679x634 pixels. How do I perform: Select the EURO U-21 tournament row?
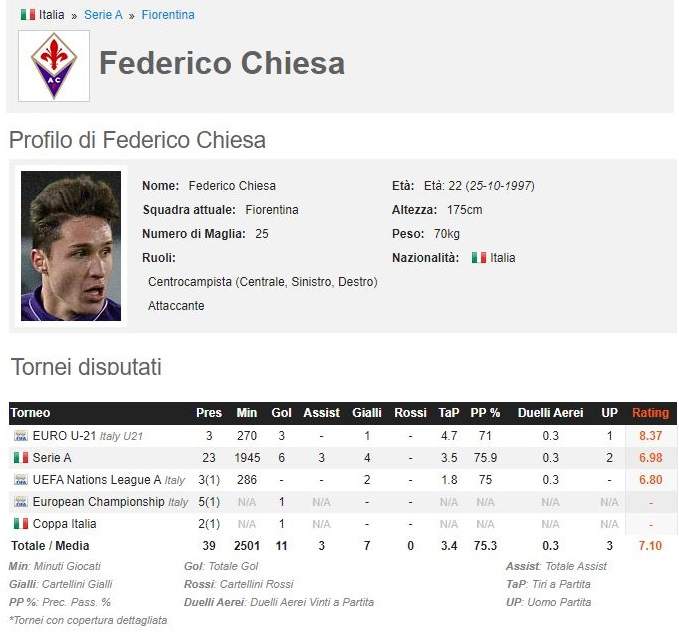click(343, 436)
